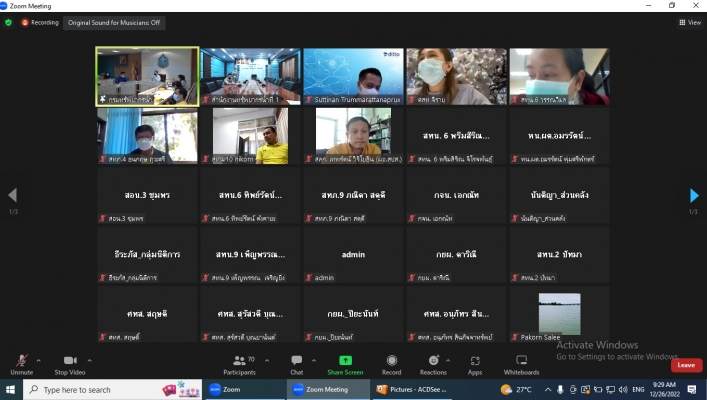Image resolution: width=707 pixels, height=400 pixels.
Task: Open video options arrow beside Stop Video
Action: click(x=89, y=360)
